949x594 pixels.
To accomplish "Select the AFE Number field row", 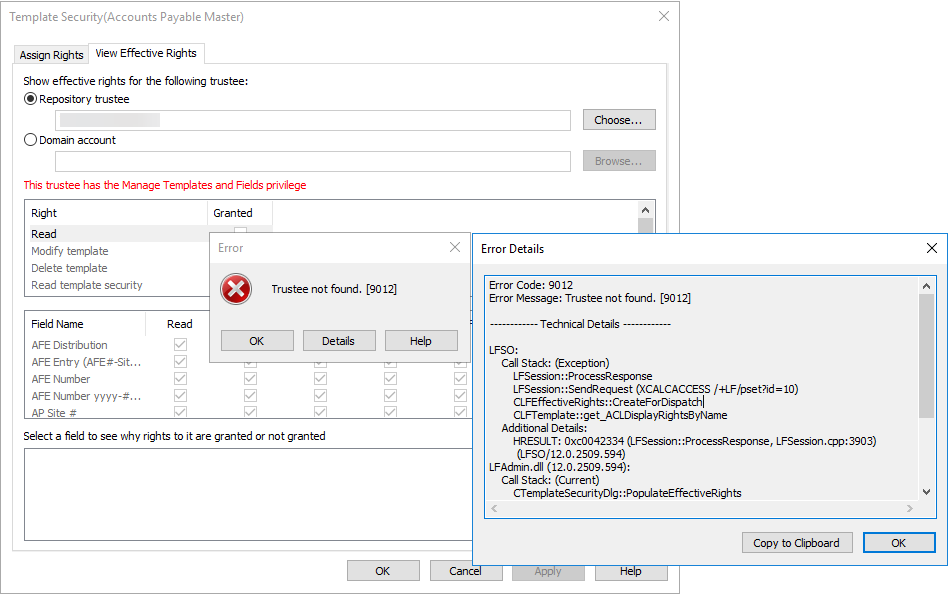I will (x=61, y=379).
